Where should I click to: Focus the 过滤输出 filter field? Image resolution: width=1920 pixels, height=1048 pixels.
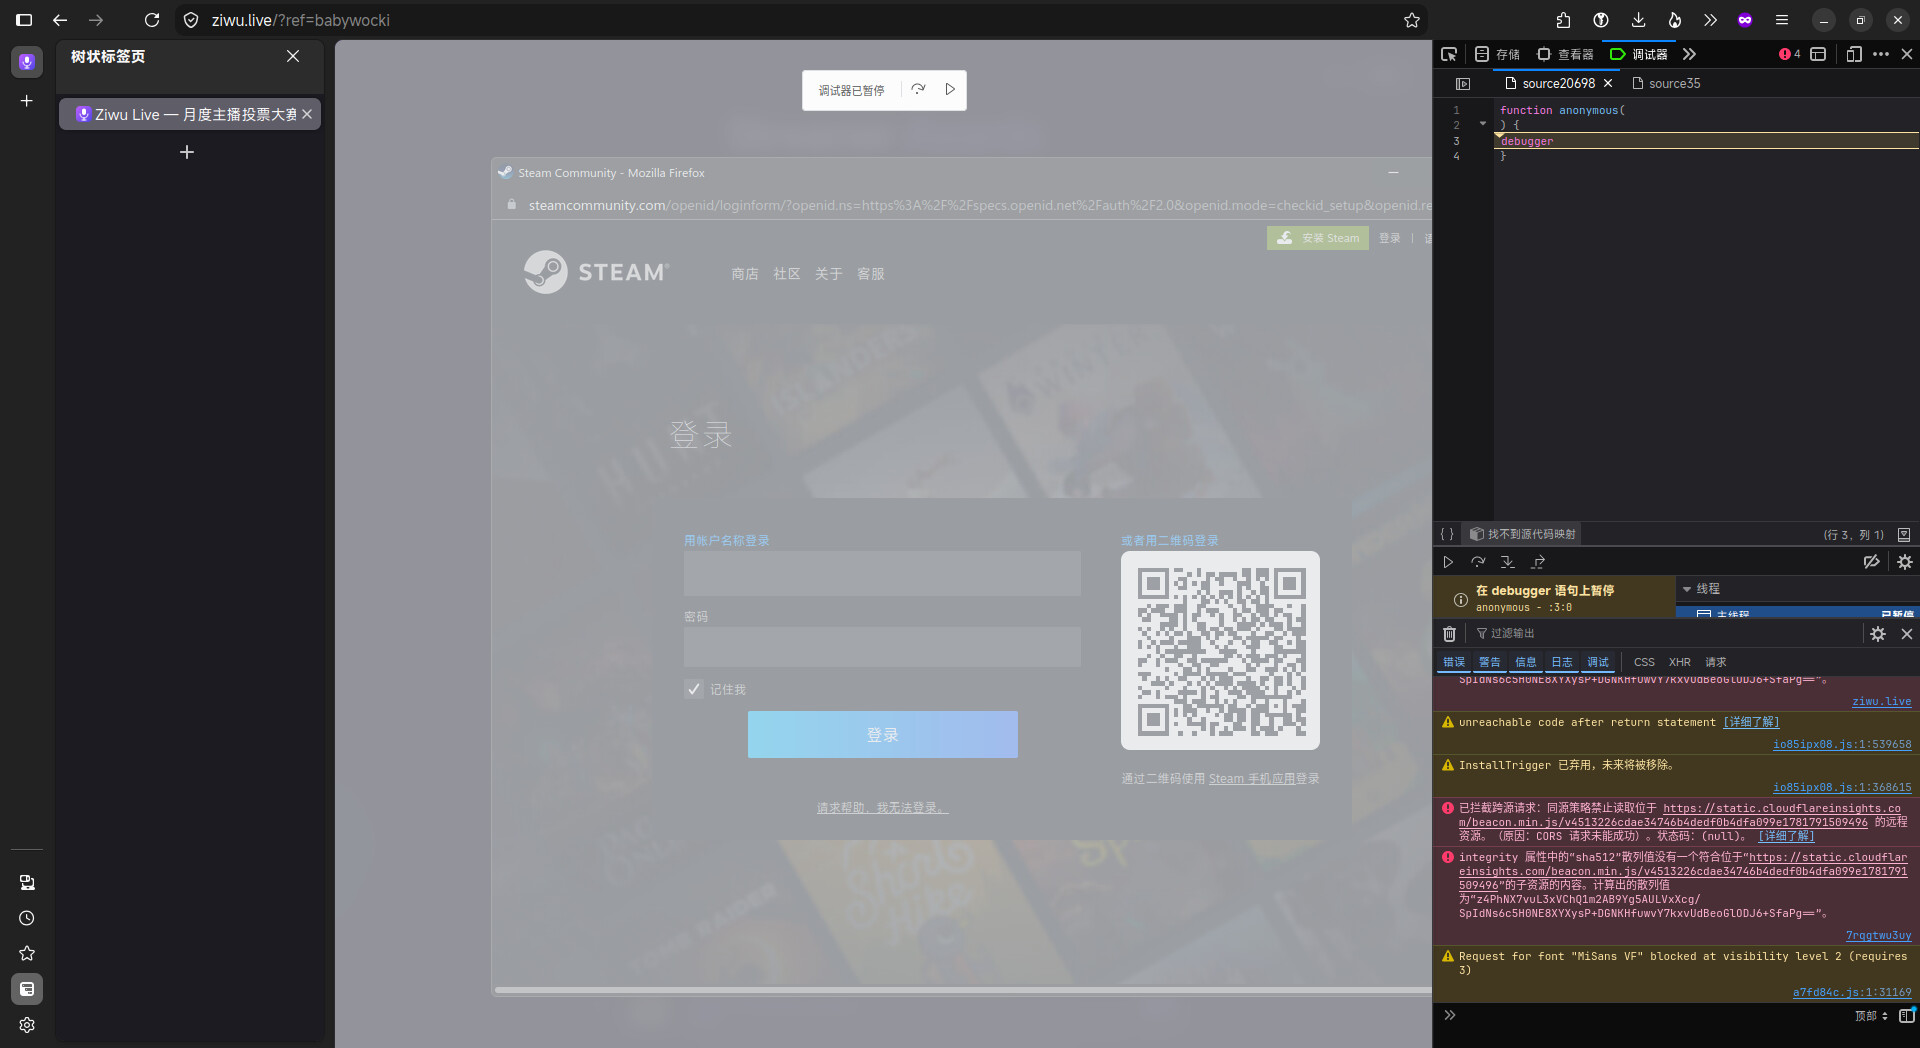tap(1665, 634)
